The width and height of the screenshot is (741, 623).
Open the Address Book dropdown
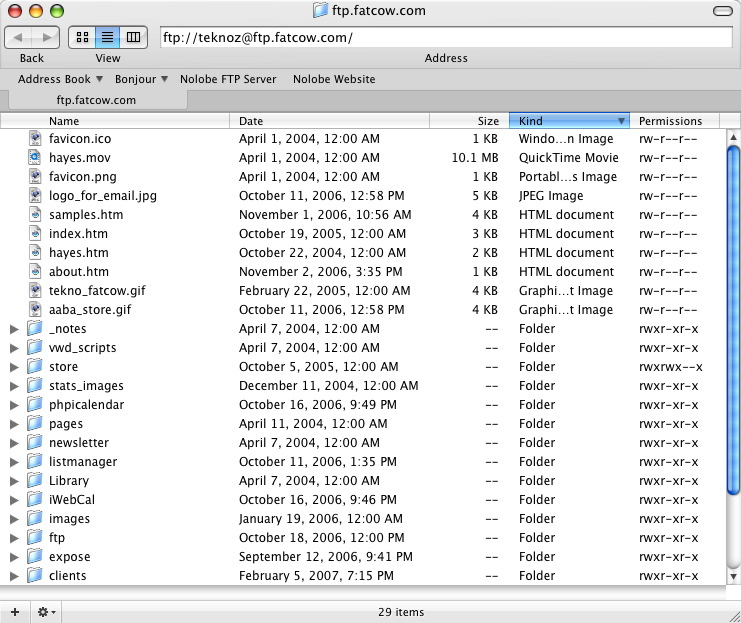(x=60, y=79)
